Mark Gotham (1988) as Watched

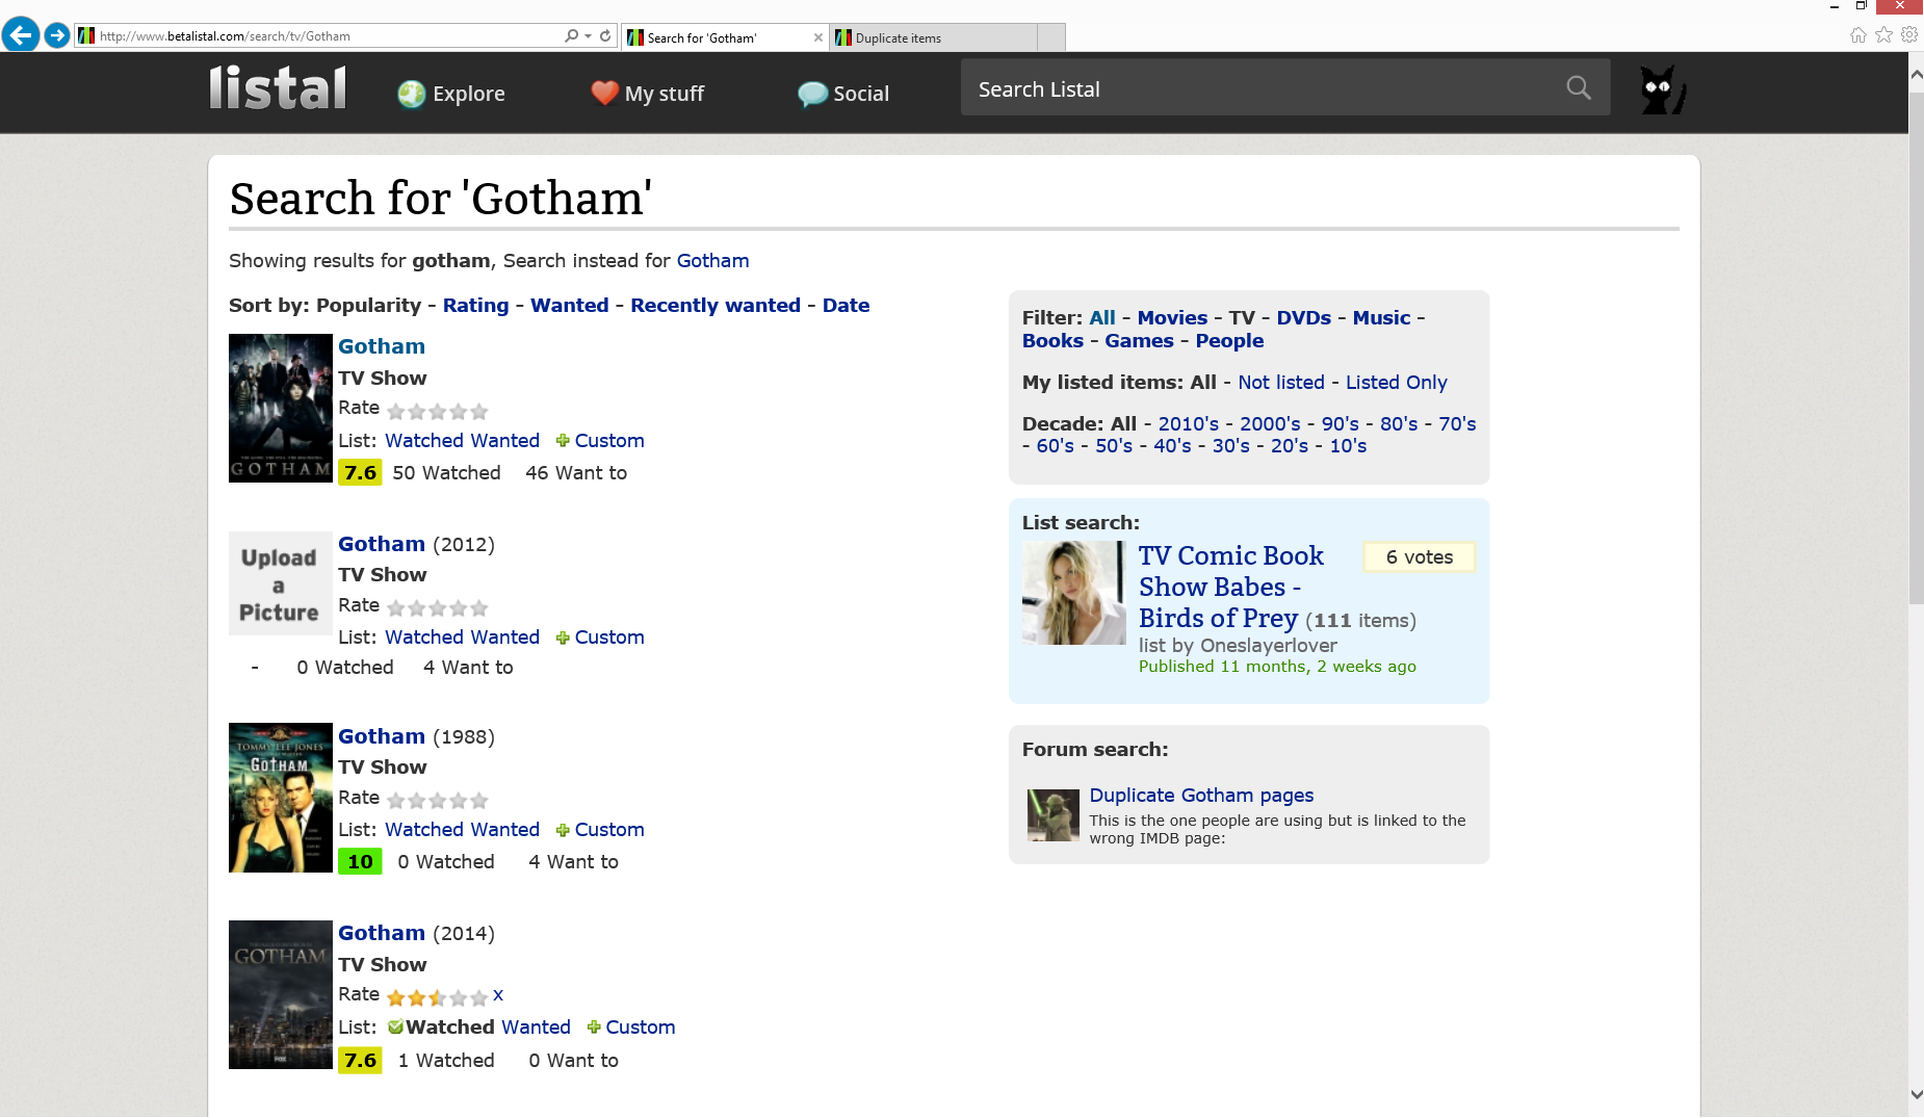(x=424, y=830)
